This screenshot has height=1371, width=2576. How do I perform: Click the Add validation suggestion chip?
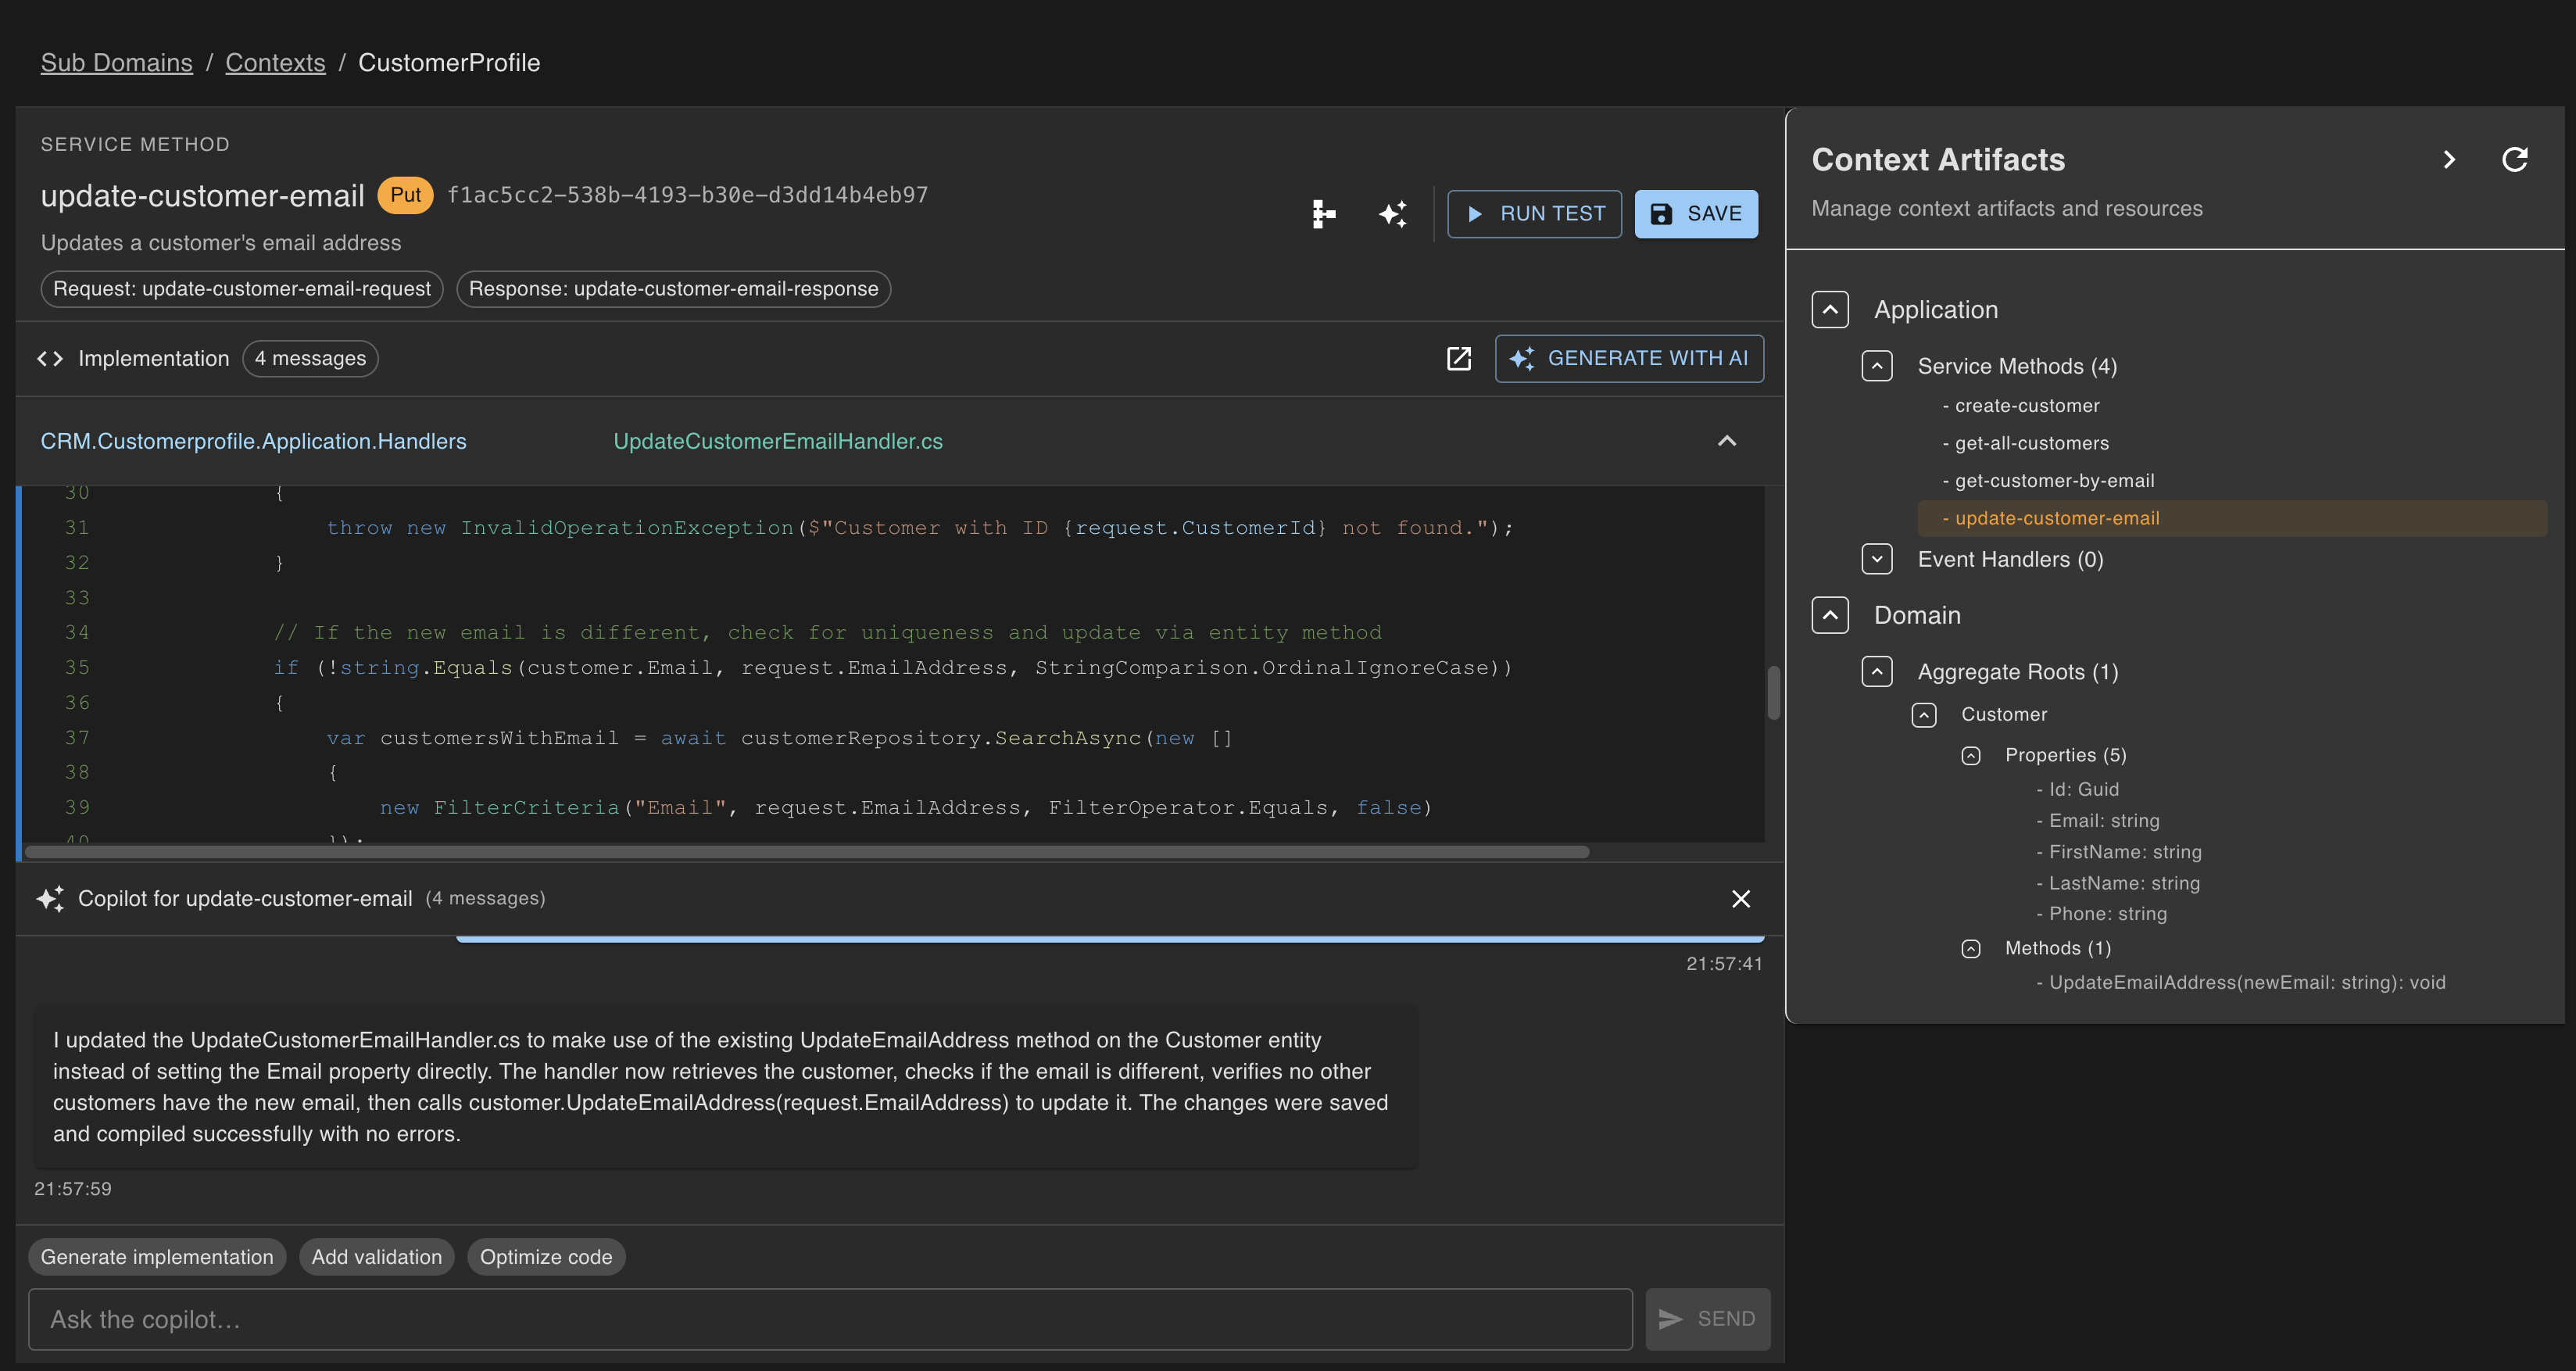point(377,1257)
